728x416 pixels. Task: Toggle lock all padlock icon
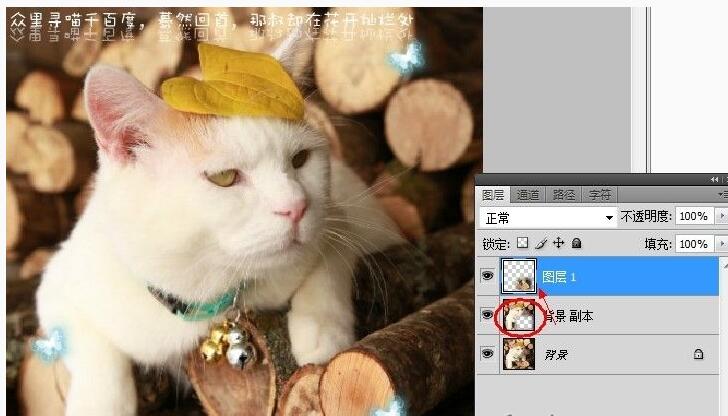[x=577, y=243]
